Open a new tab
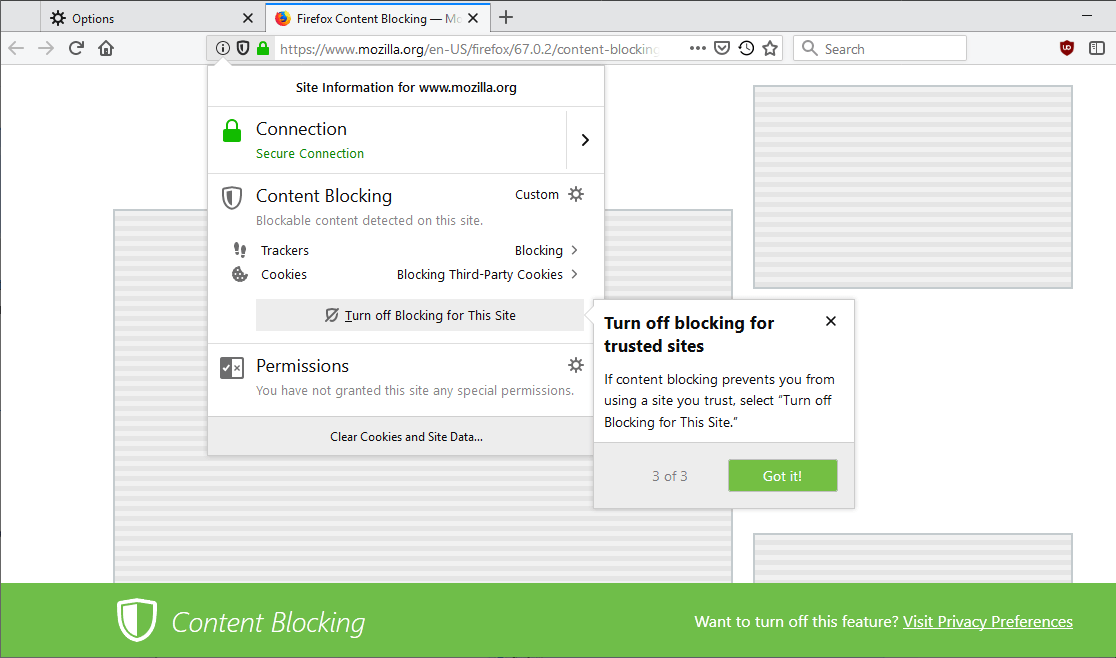 [x=505, y=18]
